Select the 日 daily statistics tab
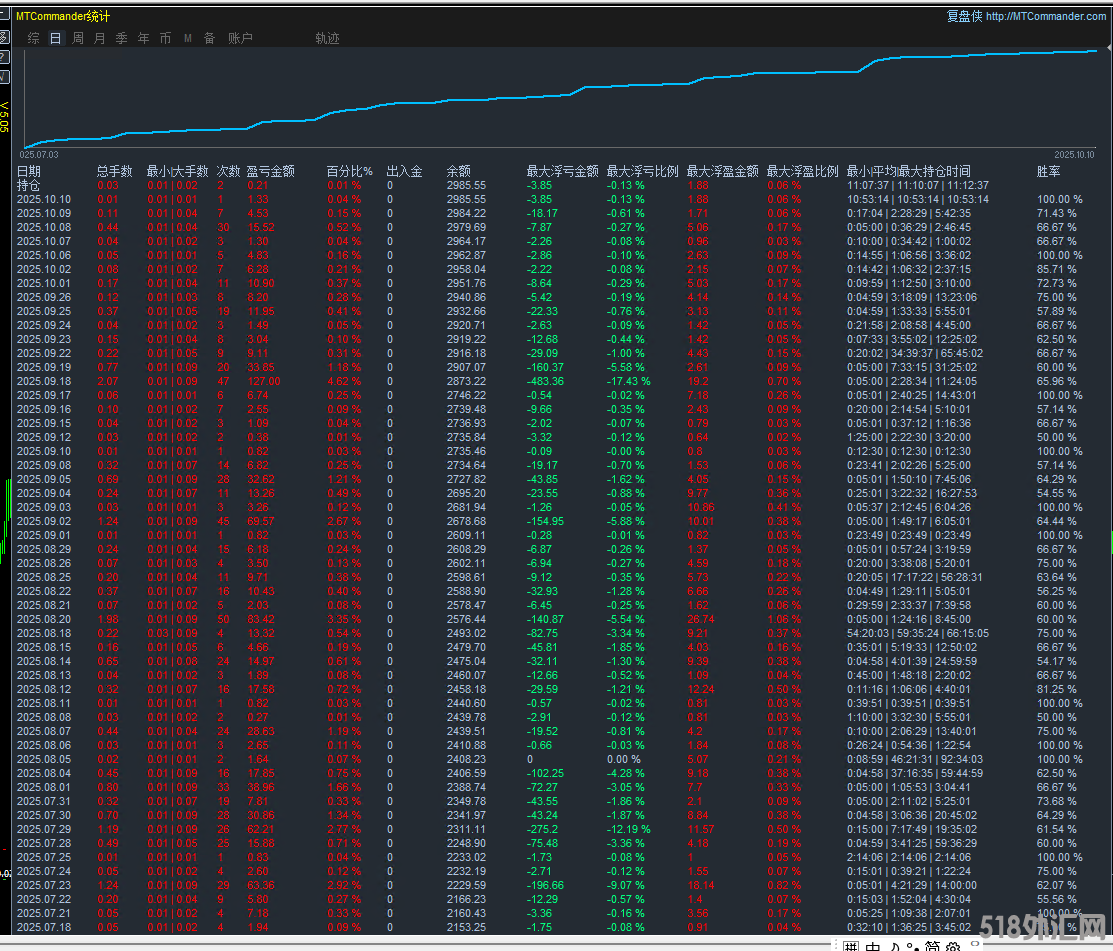Viewport: 1113px width, 951px height. point(56,38)
